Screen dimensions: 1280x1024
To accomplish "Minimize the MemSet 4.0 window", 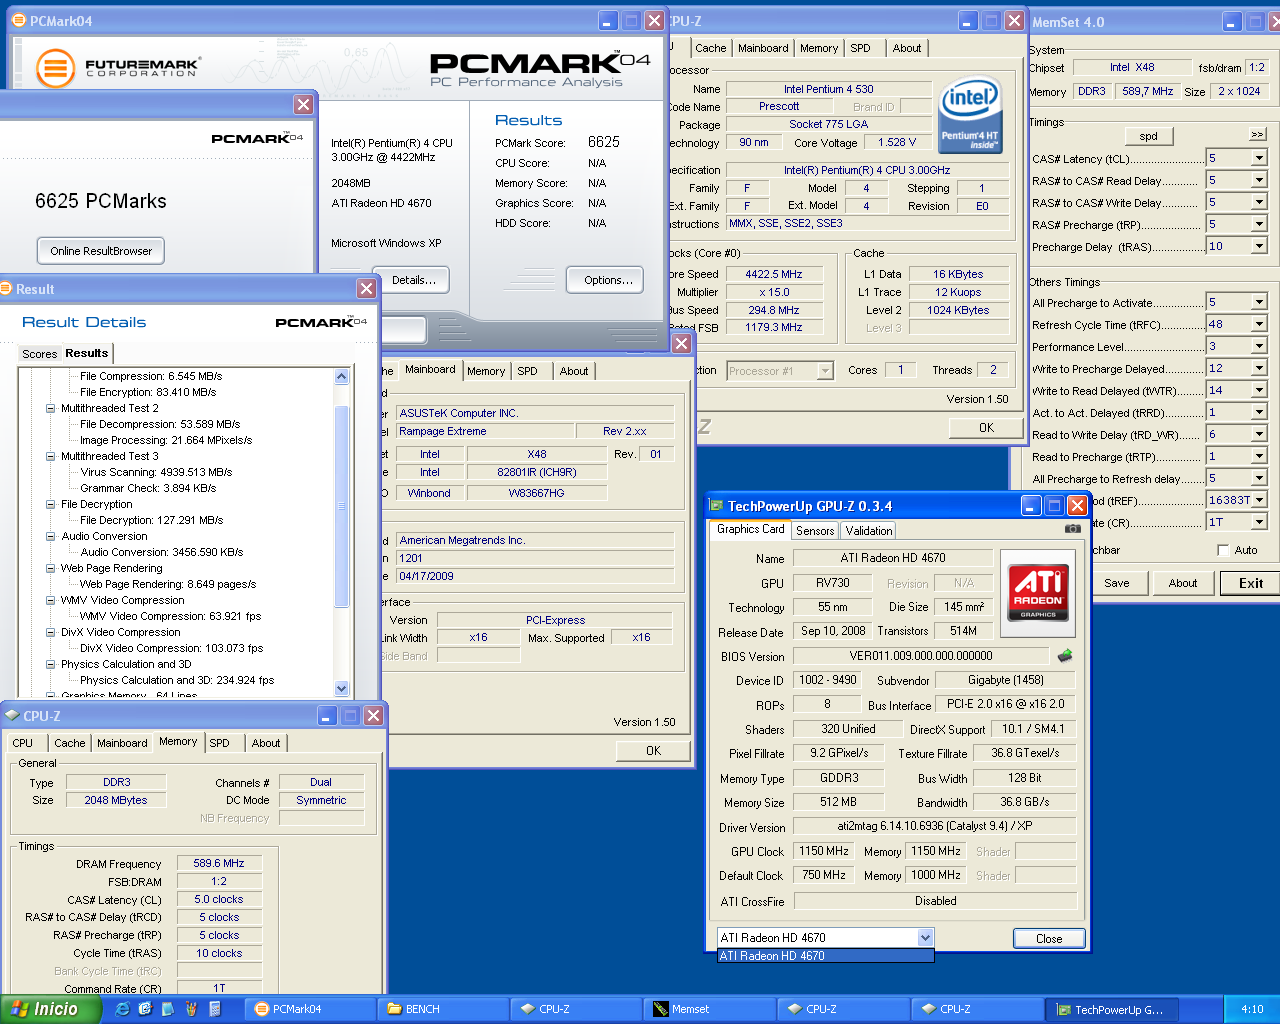I will pos(1232,21).
